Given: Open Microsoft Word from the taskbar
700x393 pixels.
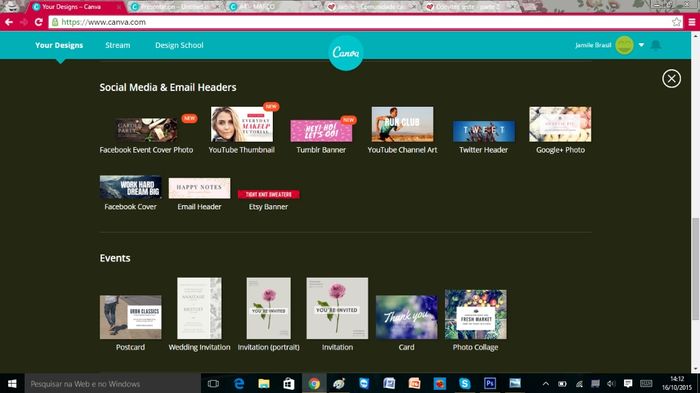Looking at the screenshot, I should [389, 384].
